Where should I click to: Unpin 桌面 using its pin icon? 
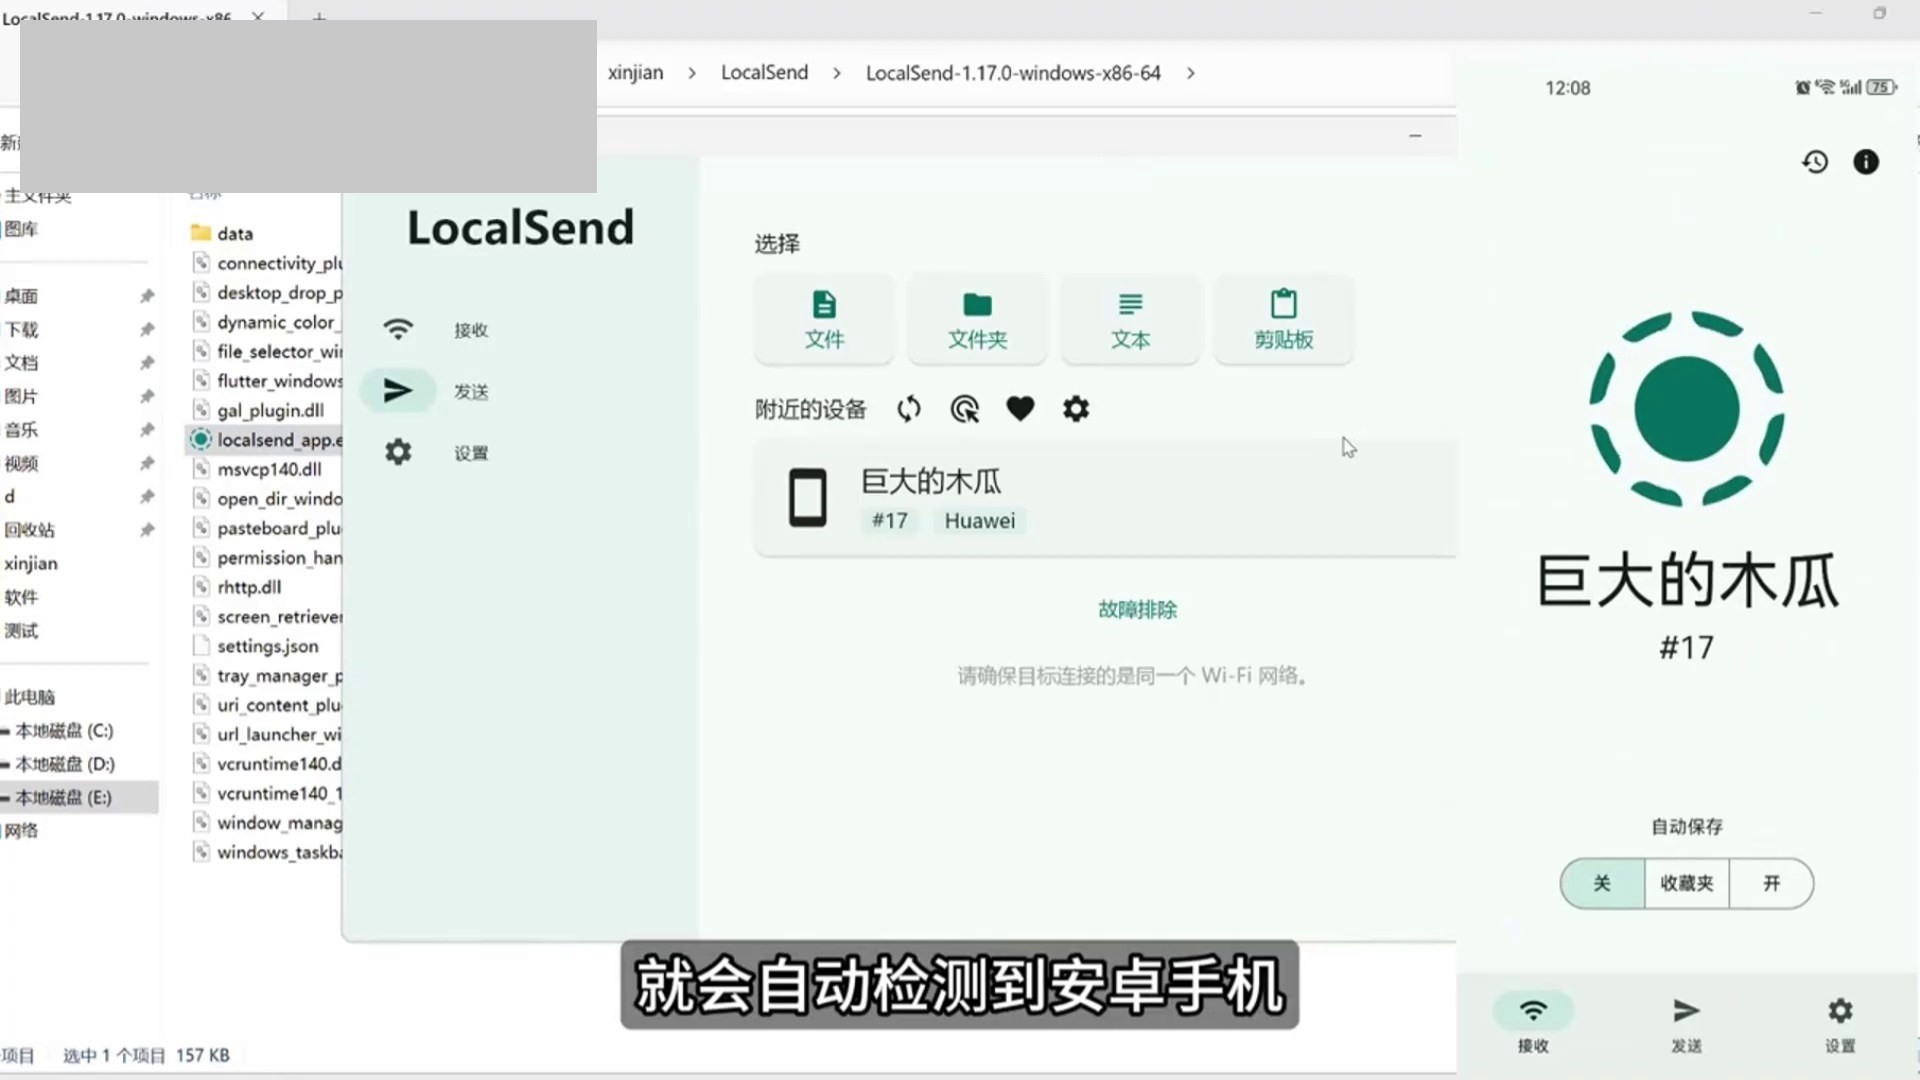pos(147,296)
